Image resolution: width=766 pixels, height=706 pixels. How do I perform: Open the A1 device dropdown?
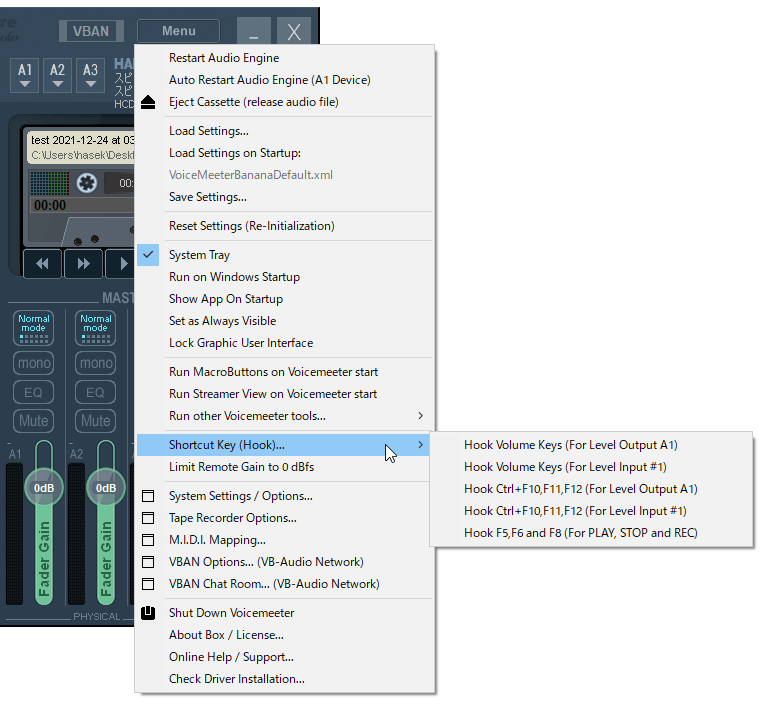click(x=25, y=75)
